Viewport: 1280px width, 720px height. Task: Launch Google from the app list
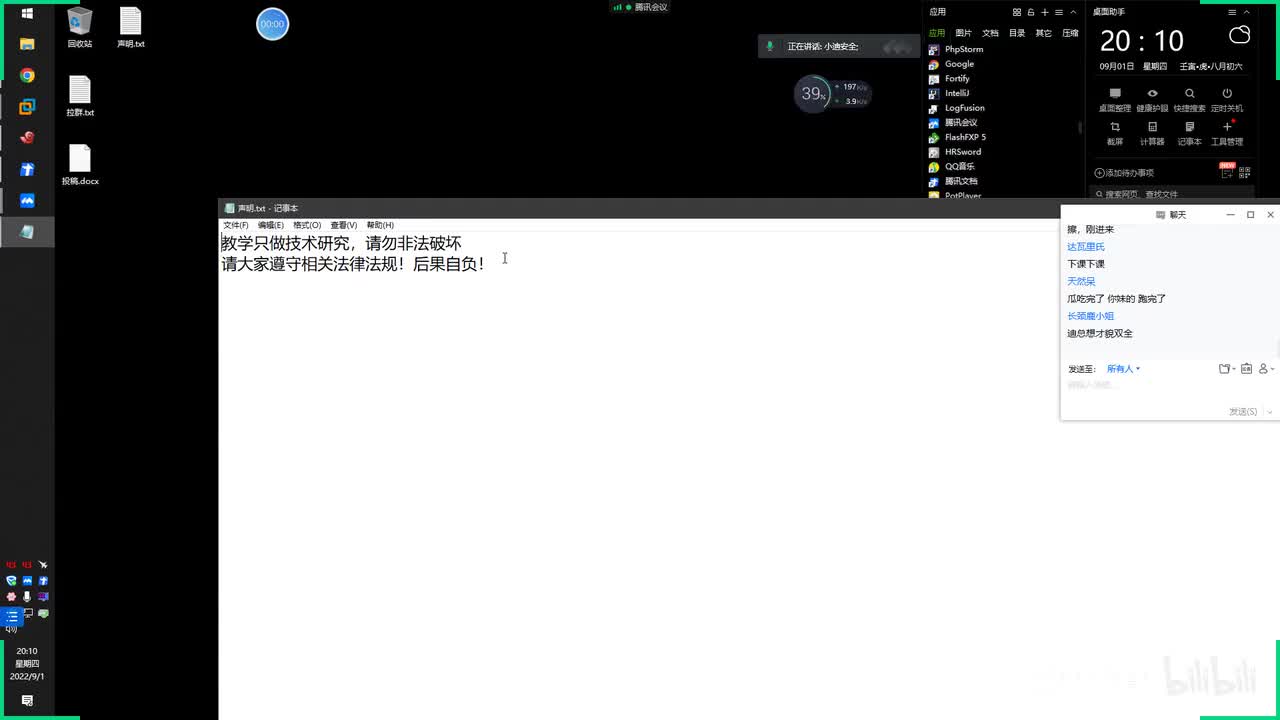click(951, 64)
